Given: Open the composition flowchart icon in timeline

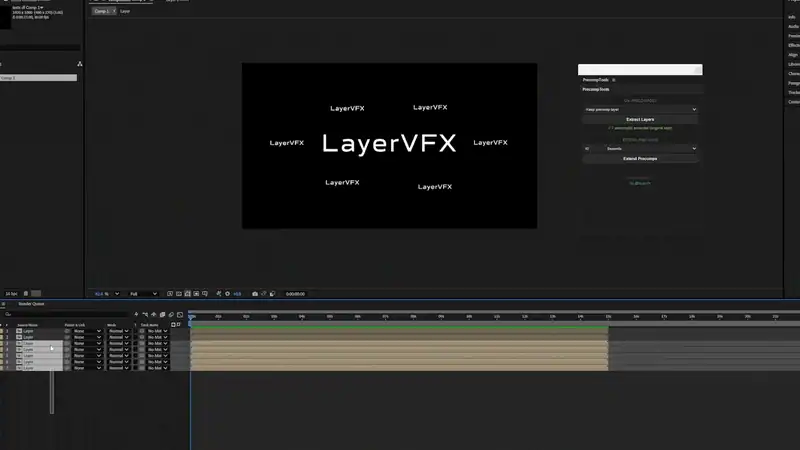Looking at the screenshot, I should [145, 314].
